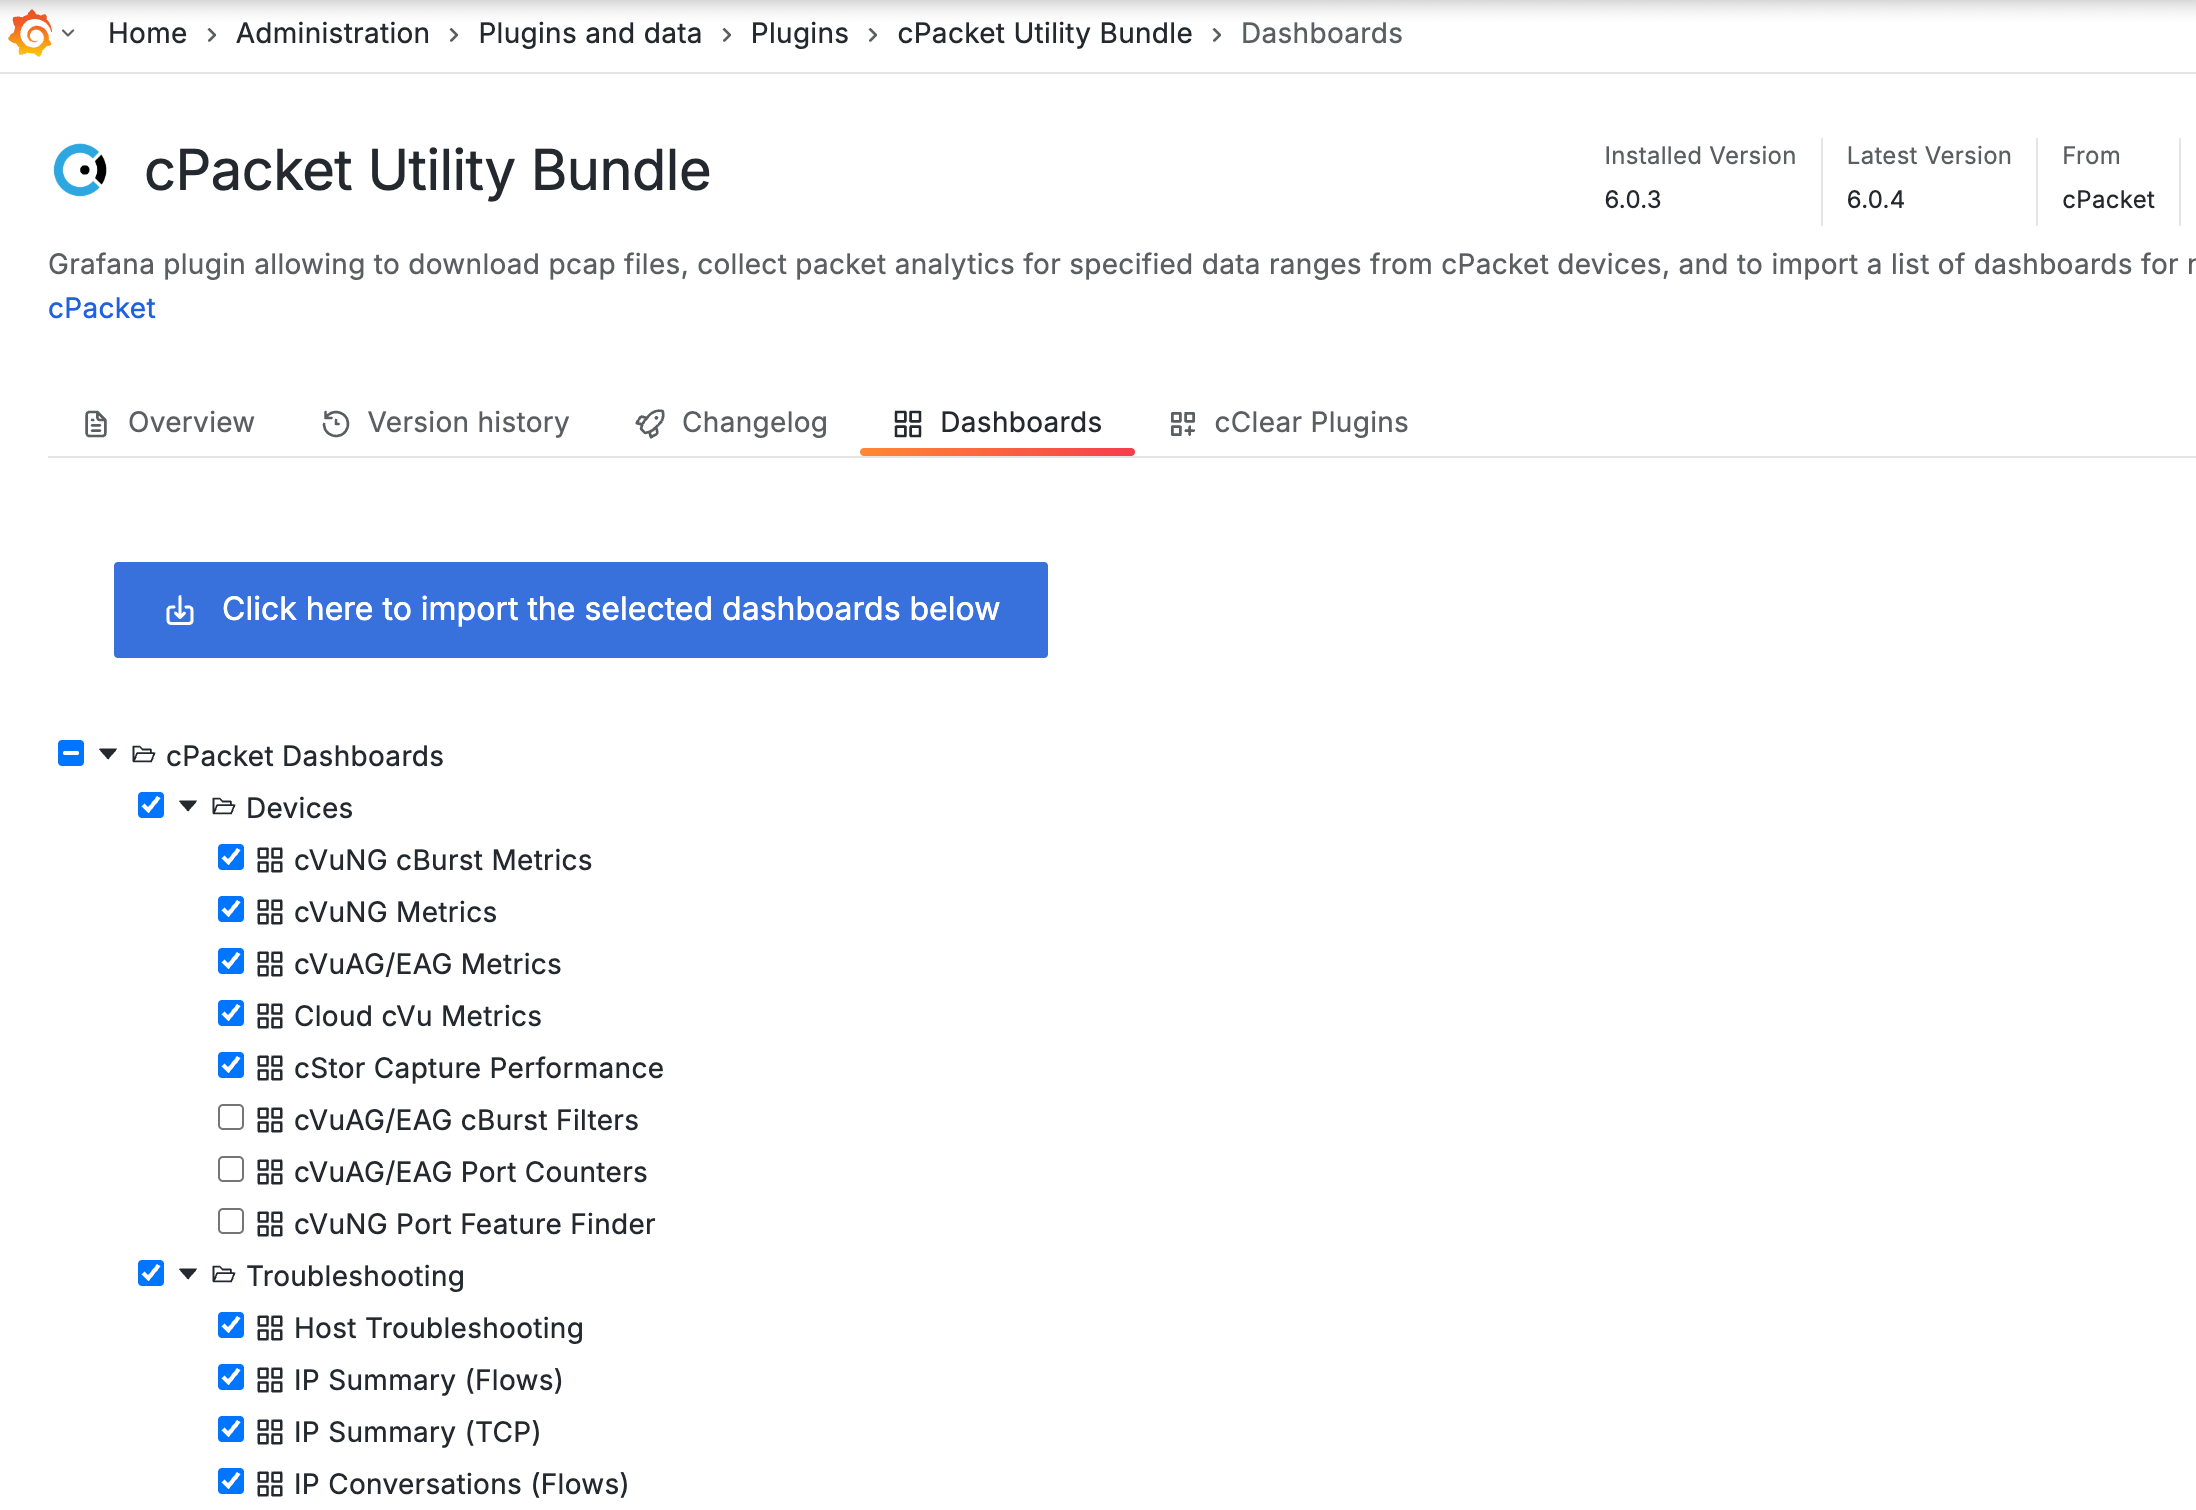Select the Dashboards tab

pyautogui.click(x=997, y=423)
